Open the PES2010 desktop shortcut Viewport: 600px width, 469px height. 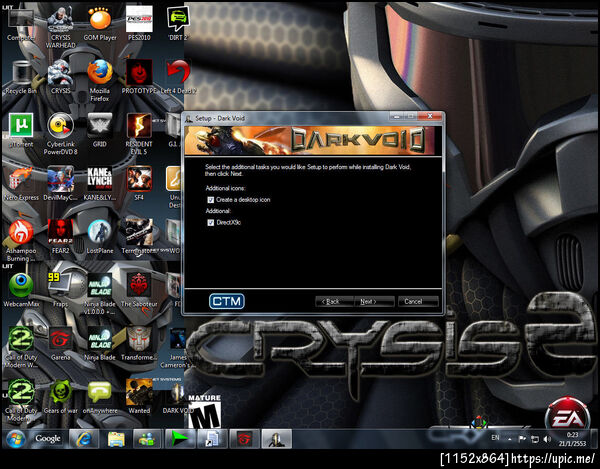coord(139,24)
